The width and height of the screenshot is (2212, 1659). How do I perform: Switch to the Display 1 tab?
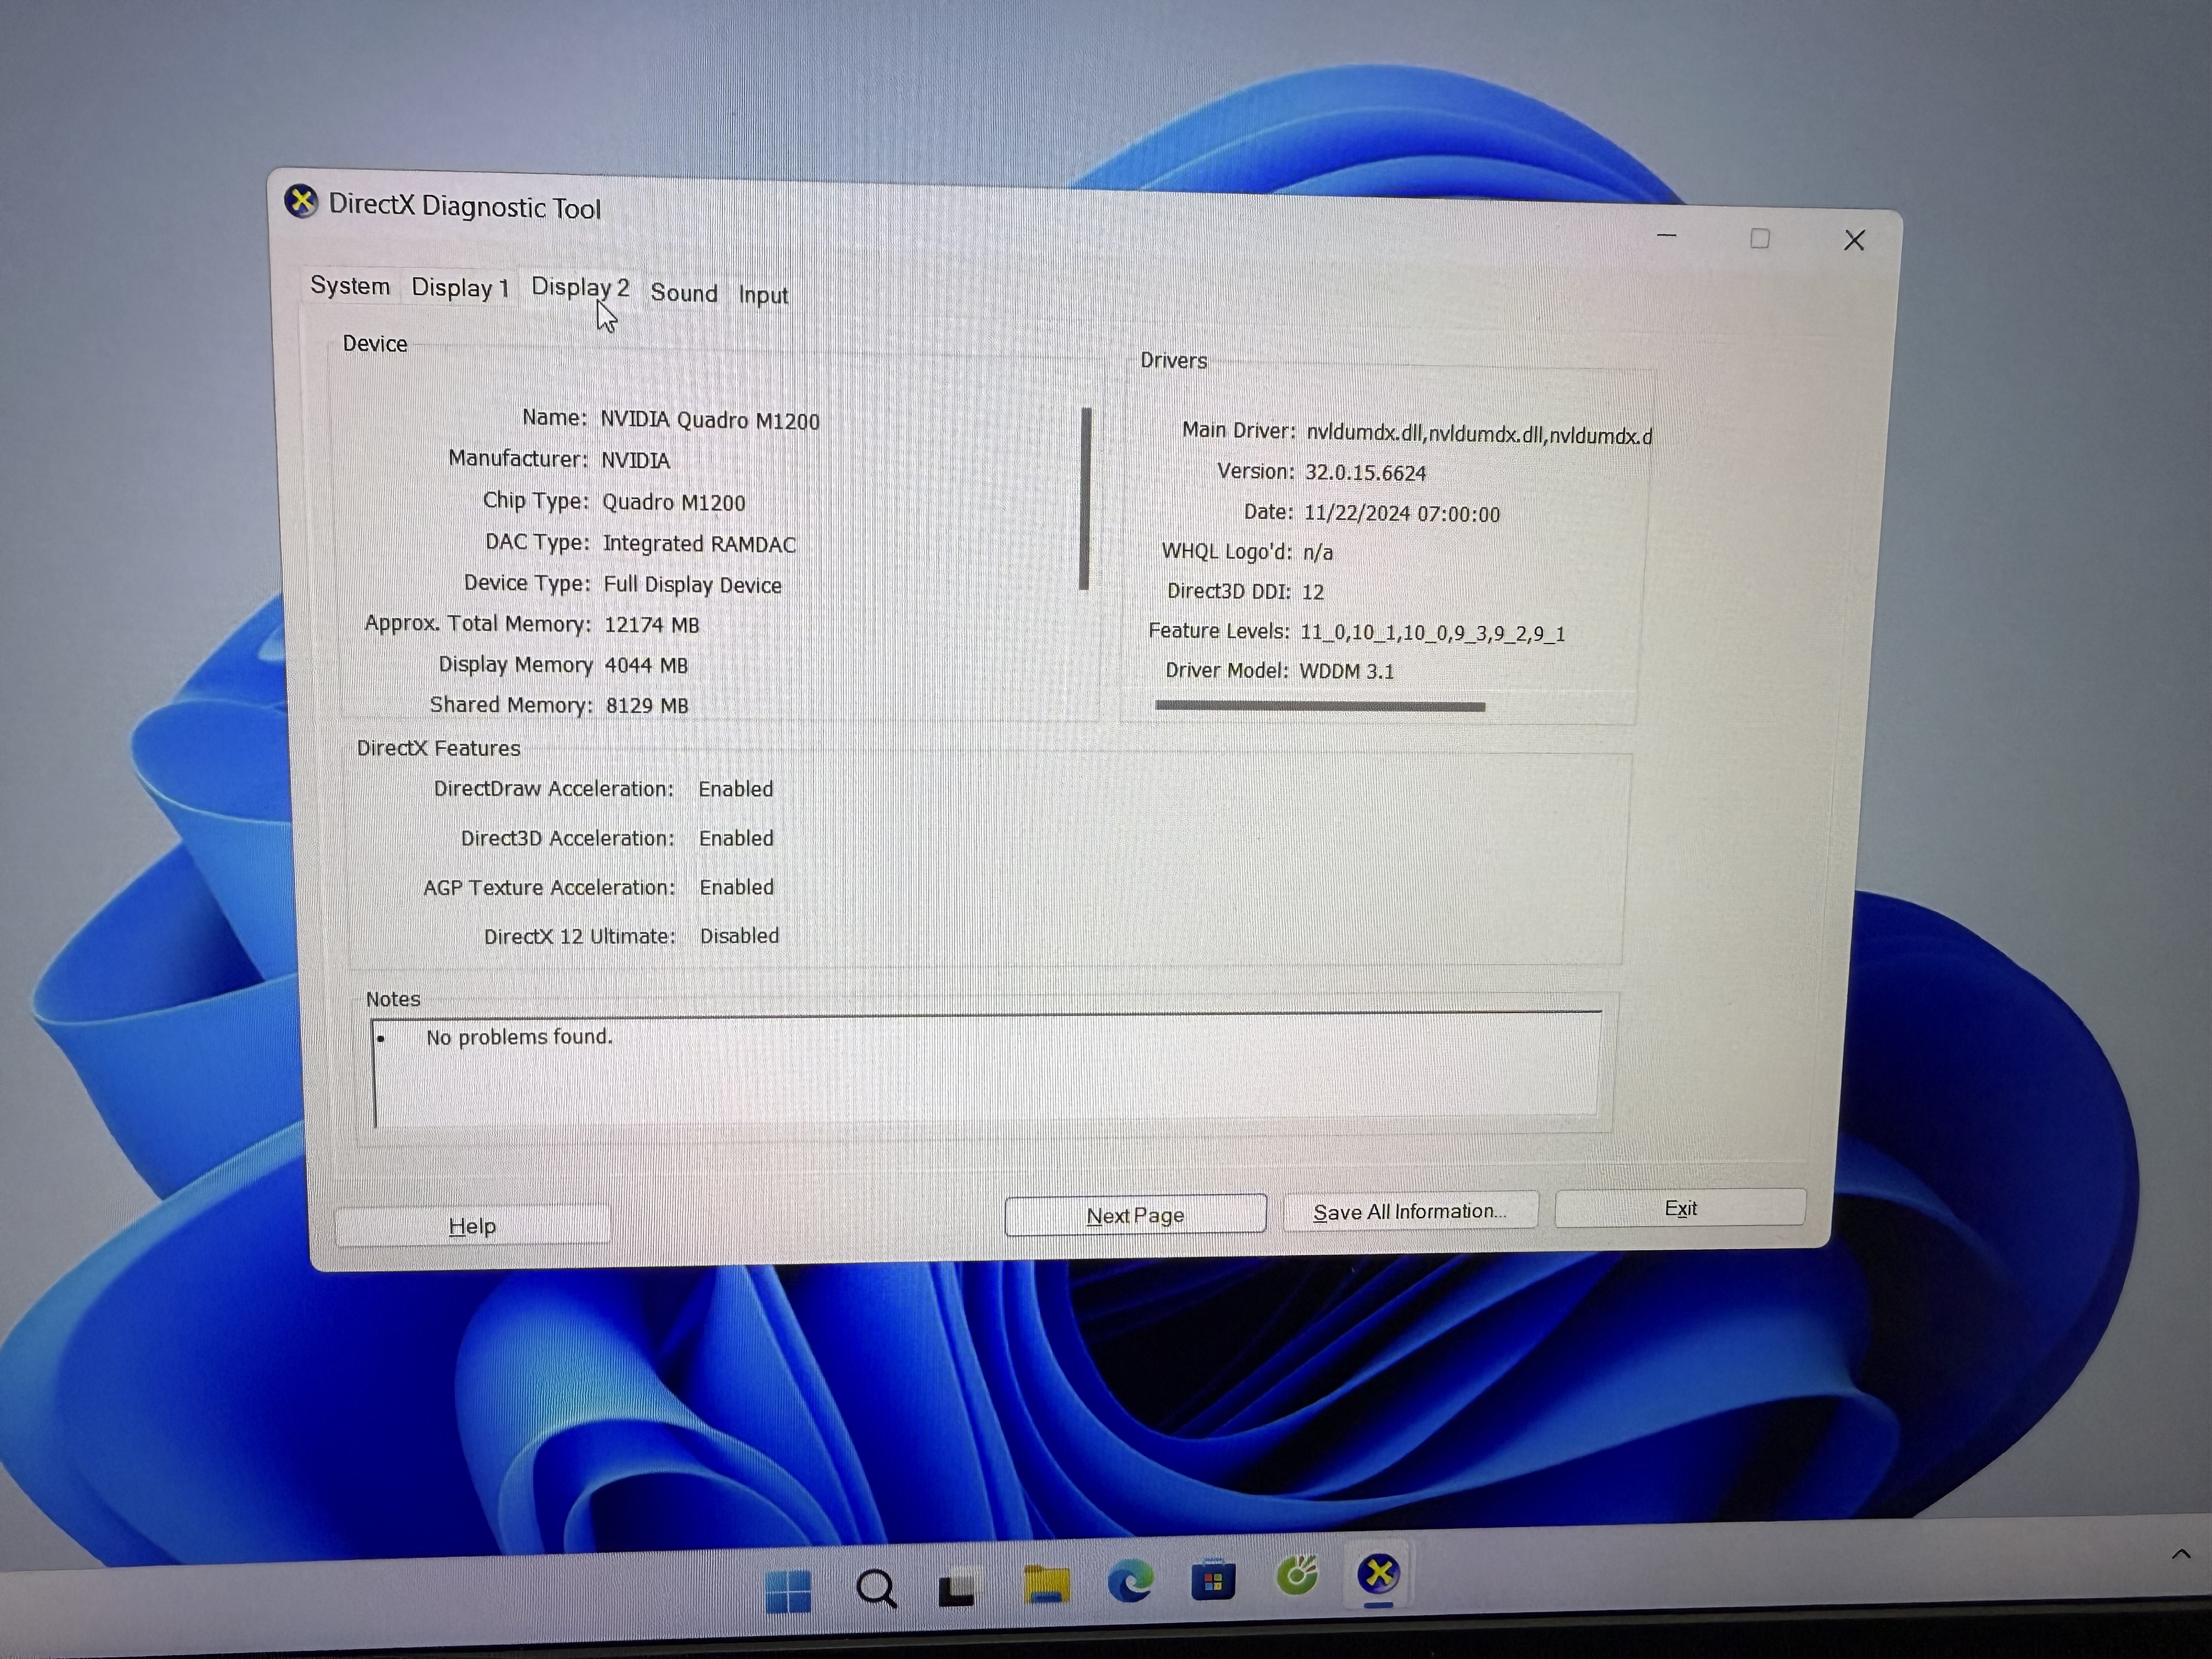tap(460, 288)
